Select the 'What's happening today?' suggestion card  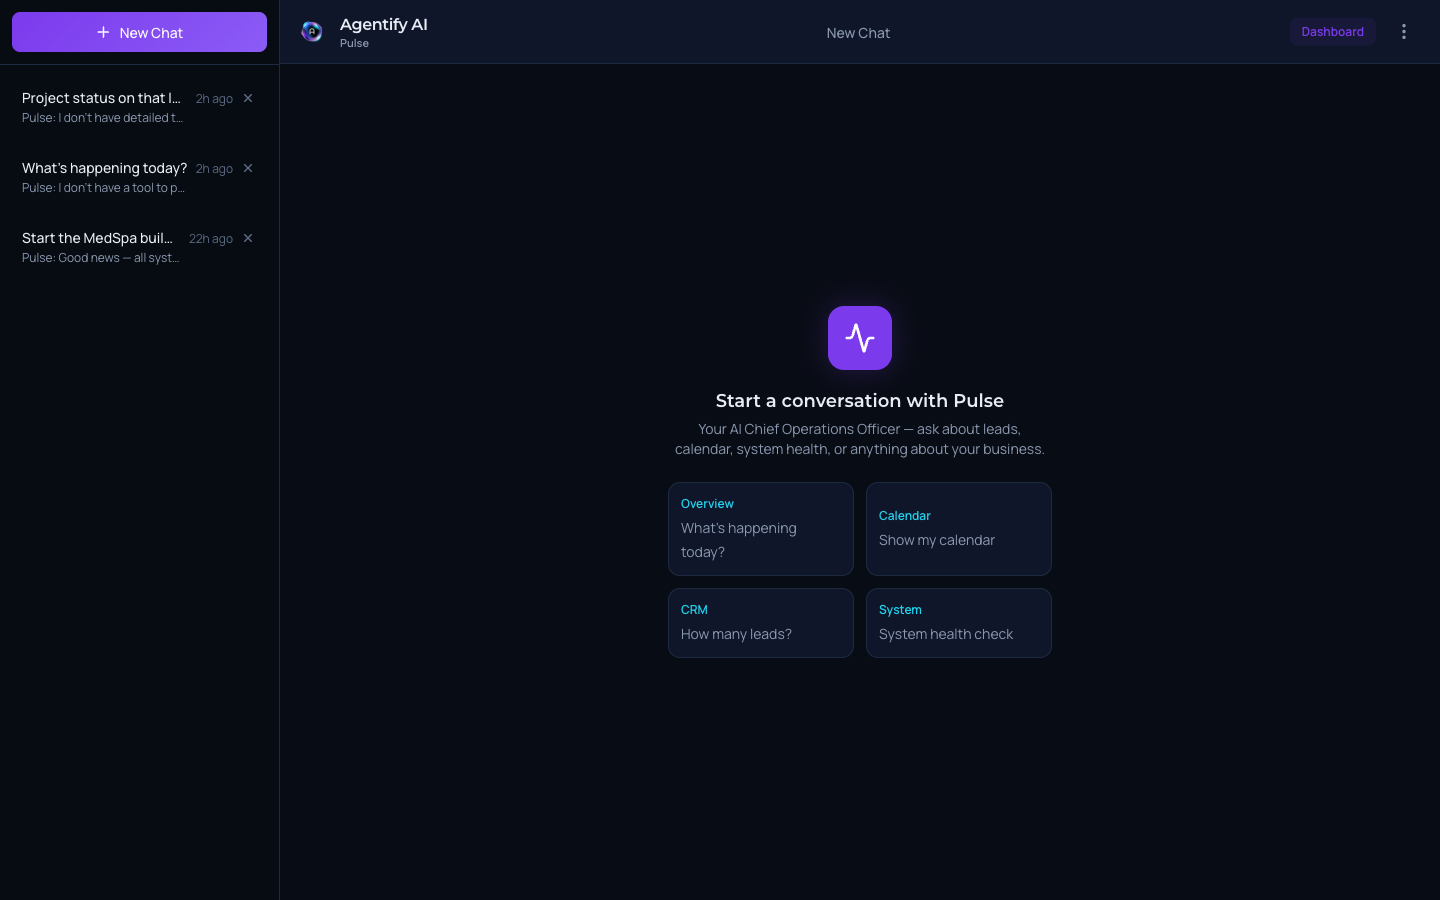coord(760,529)
